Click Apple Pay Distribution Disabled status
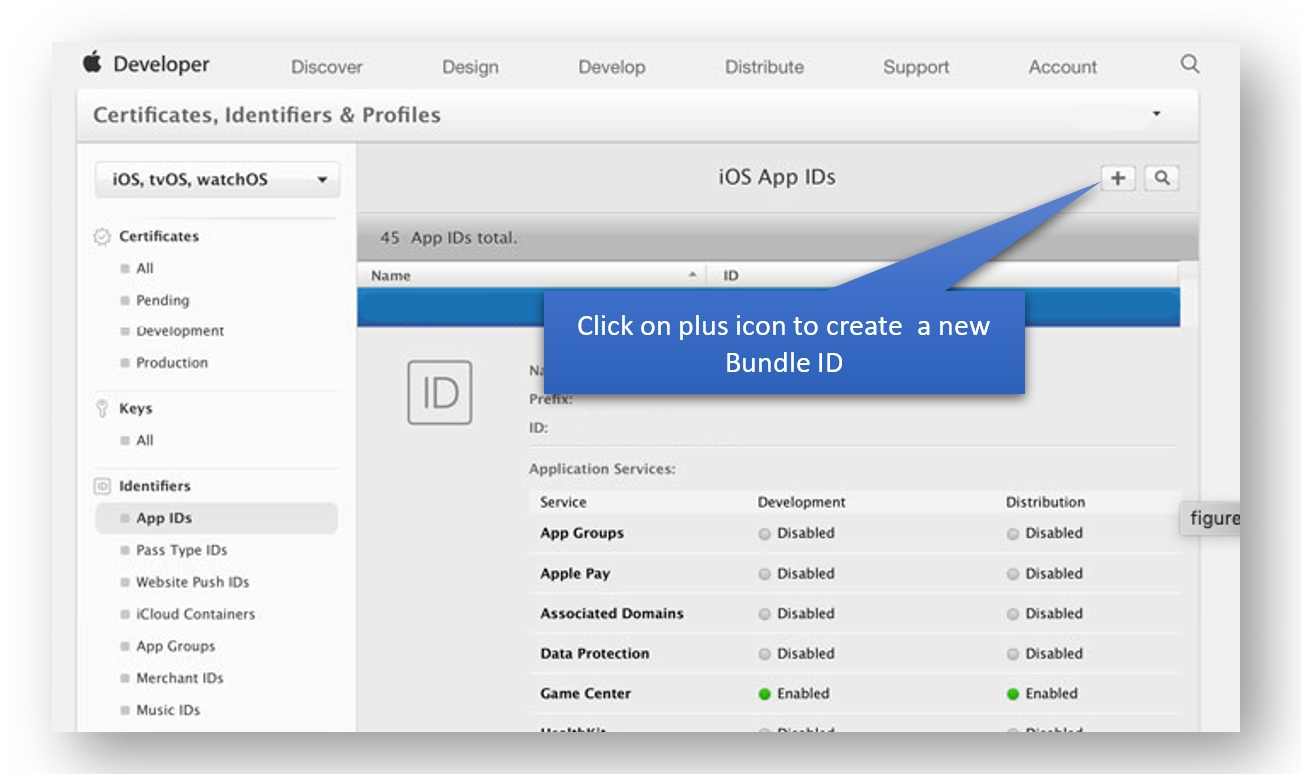Viewport: 1301px width, 774px height. click(x=1045, y=573)
